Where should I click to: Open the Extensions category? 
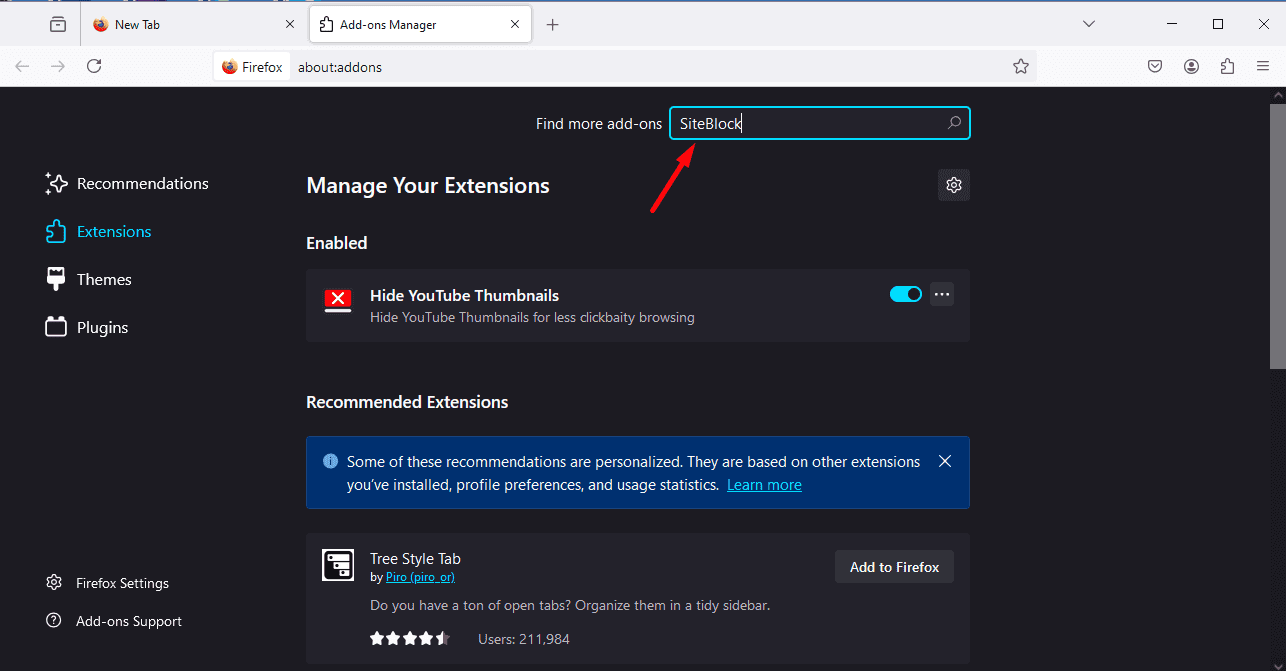click(98, 232)
